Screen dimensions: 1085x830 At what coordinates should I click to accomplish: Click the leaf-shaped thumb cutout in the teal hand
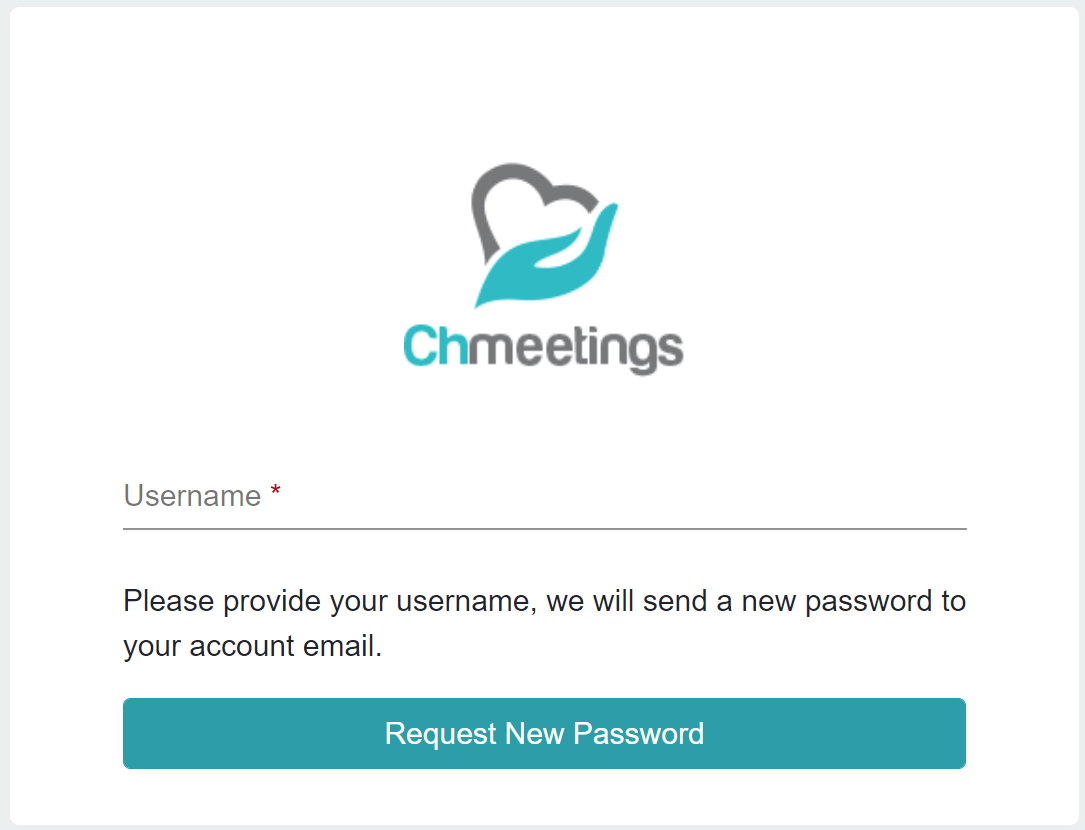pyautogui.click(x=558, y=249)
